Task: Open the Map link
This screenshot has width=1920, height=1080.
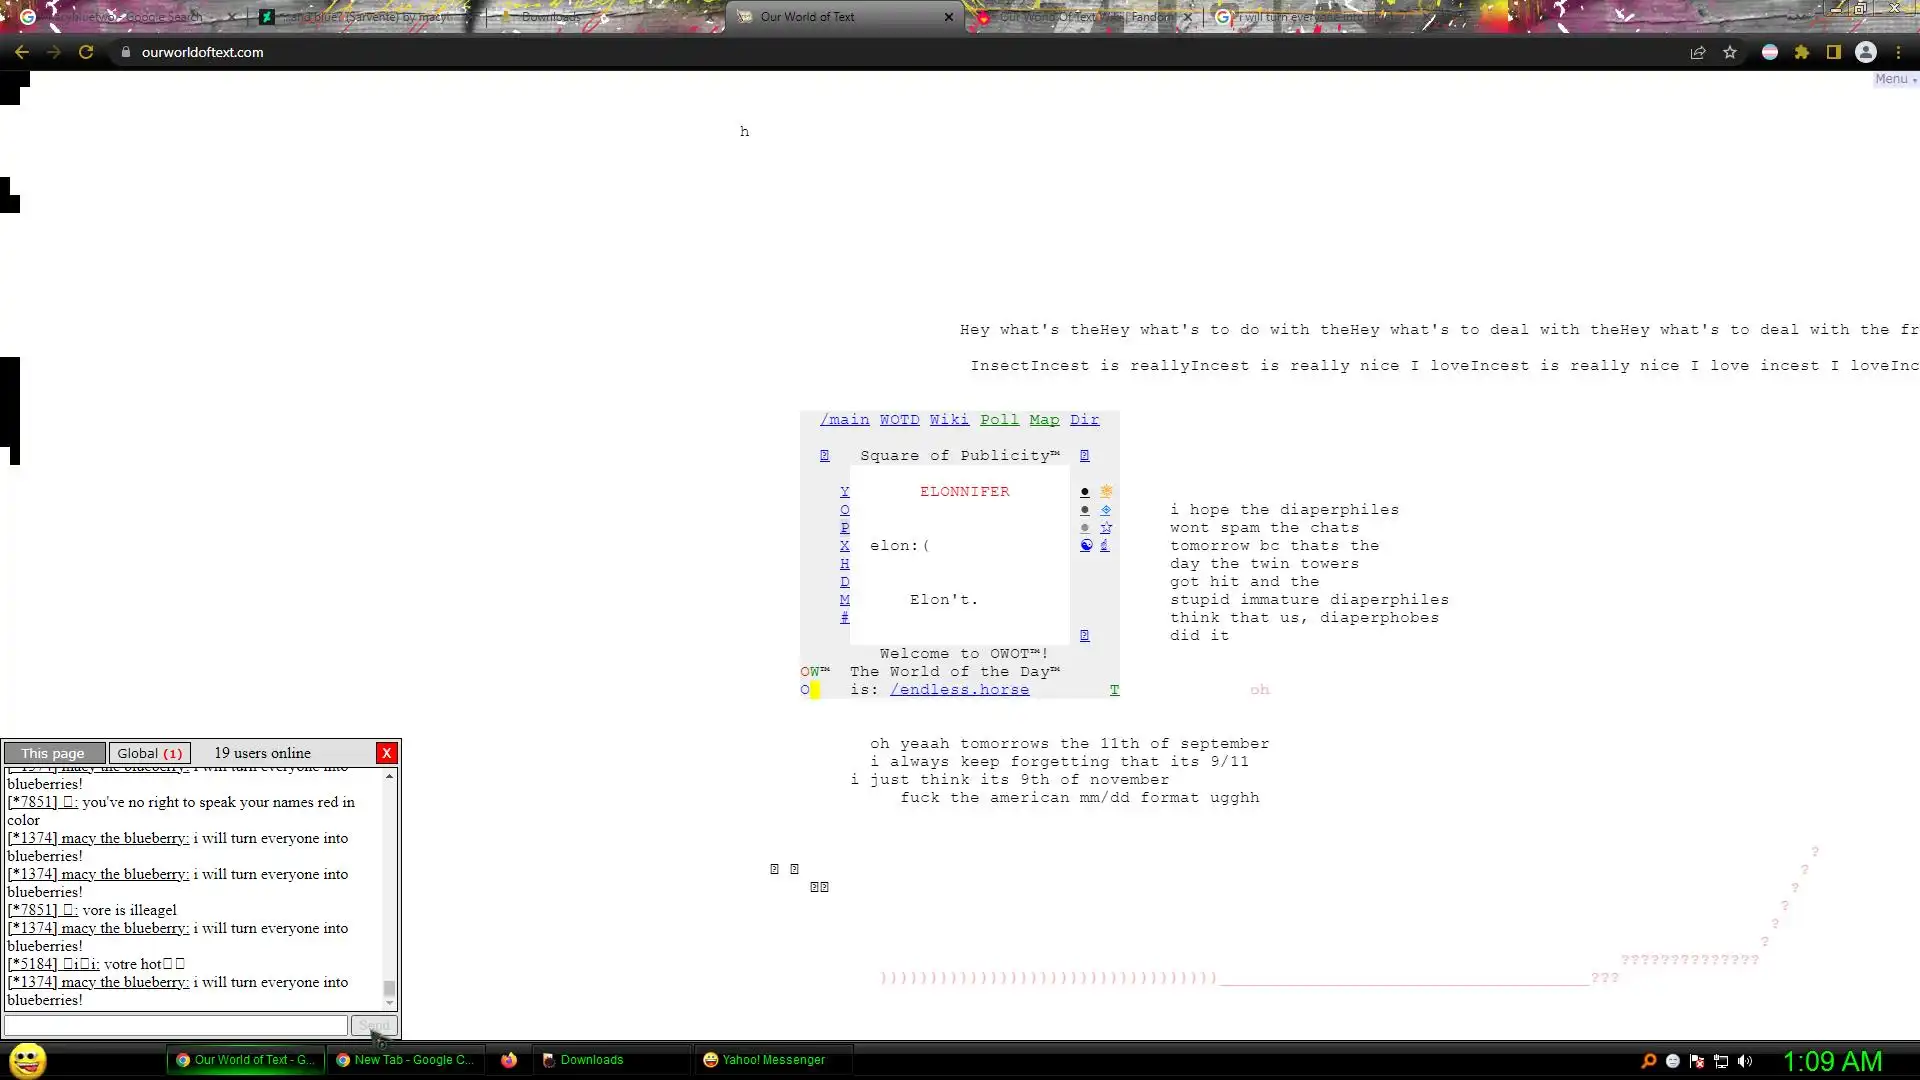Action: click(x=1044, y=420)
